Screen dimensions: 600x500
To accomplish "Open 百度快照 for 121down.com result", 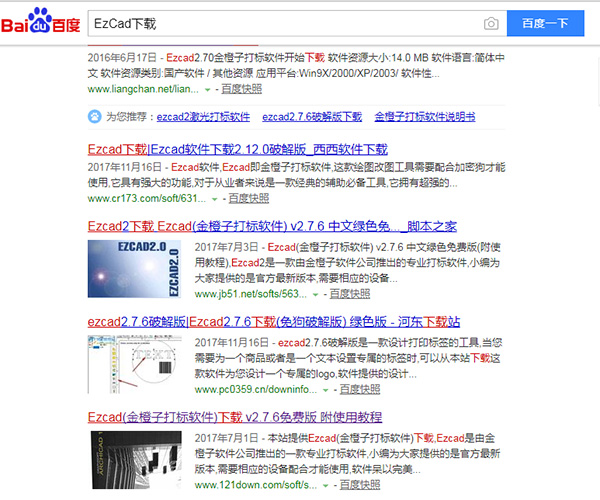I will point(360,485).
